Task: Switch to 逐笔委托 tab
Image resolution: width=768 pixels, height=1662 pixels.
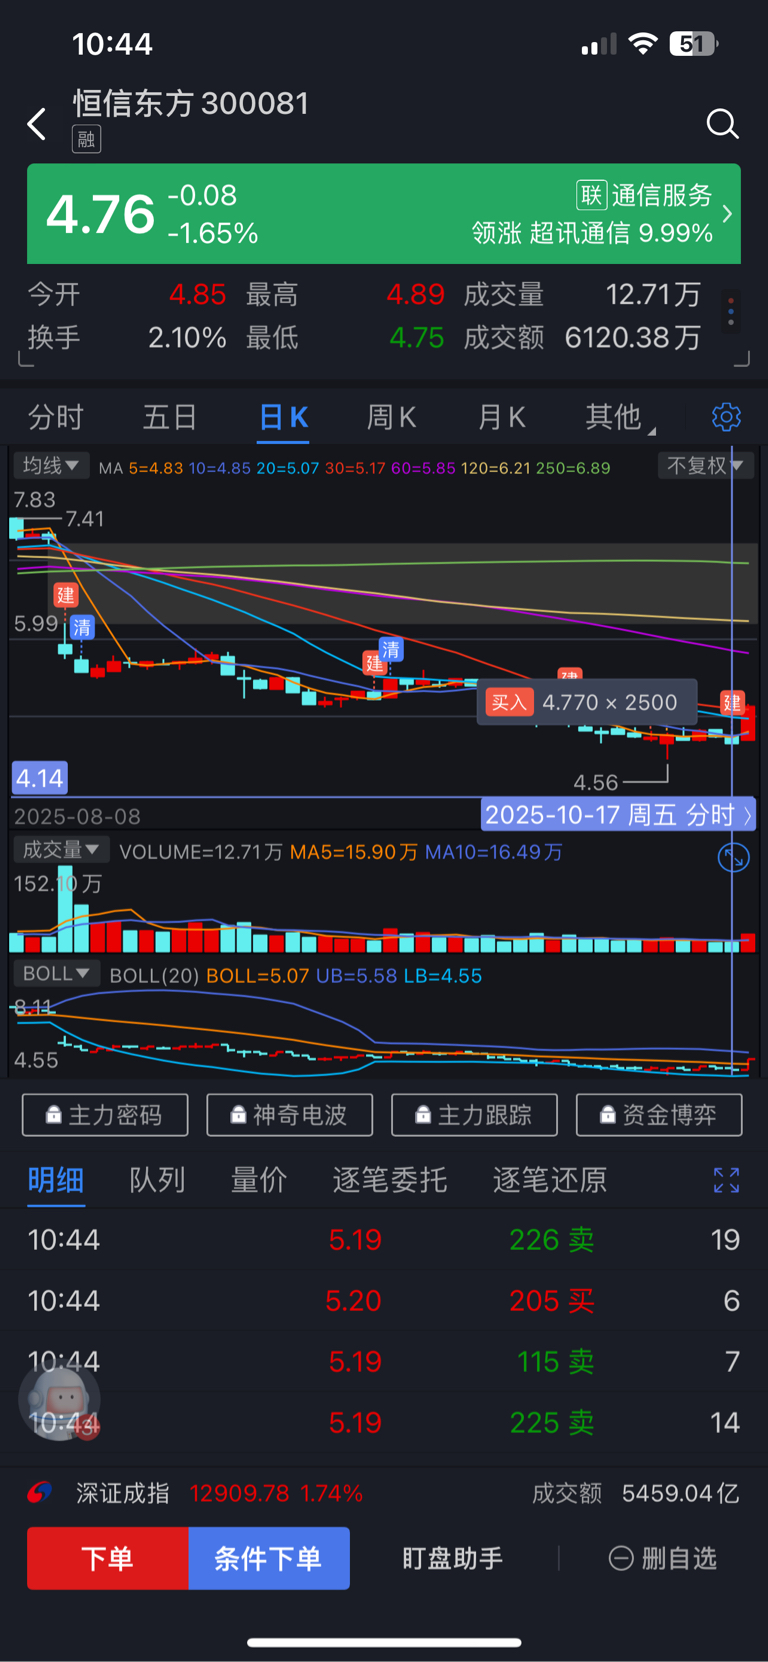Action: click(389, 1181)
